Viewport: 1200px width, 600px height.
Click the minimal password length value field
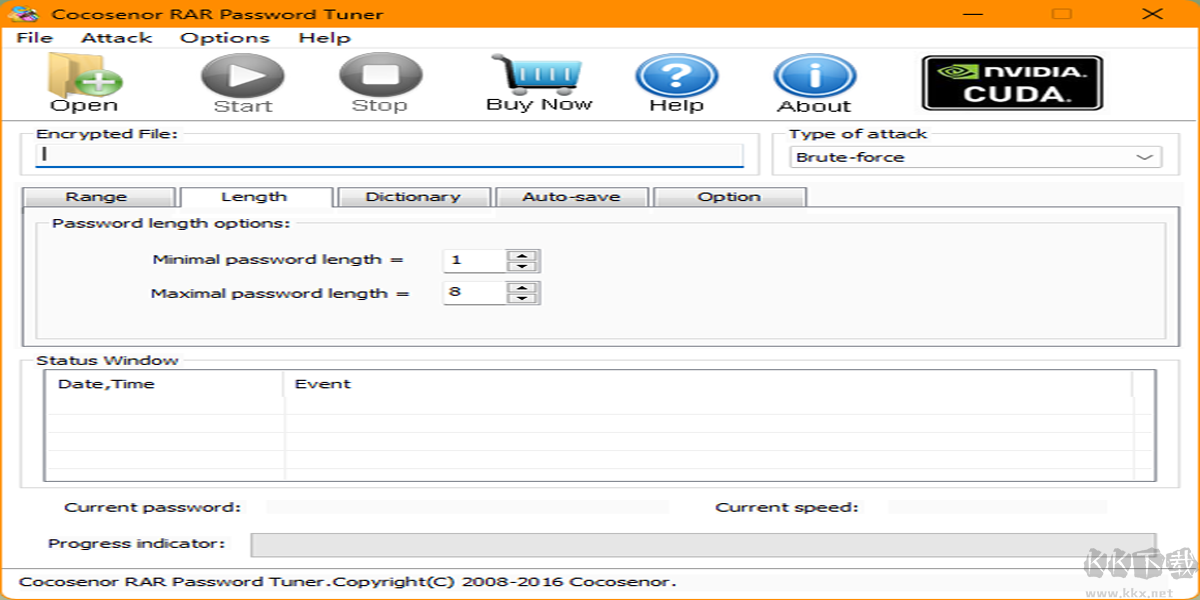click(474, 260)
